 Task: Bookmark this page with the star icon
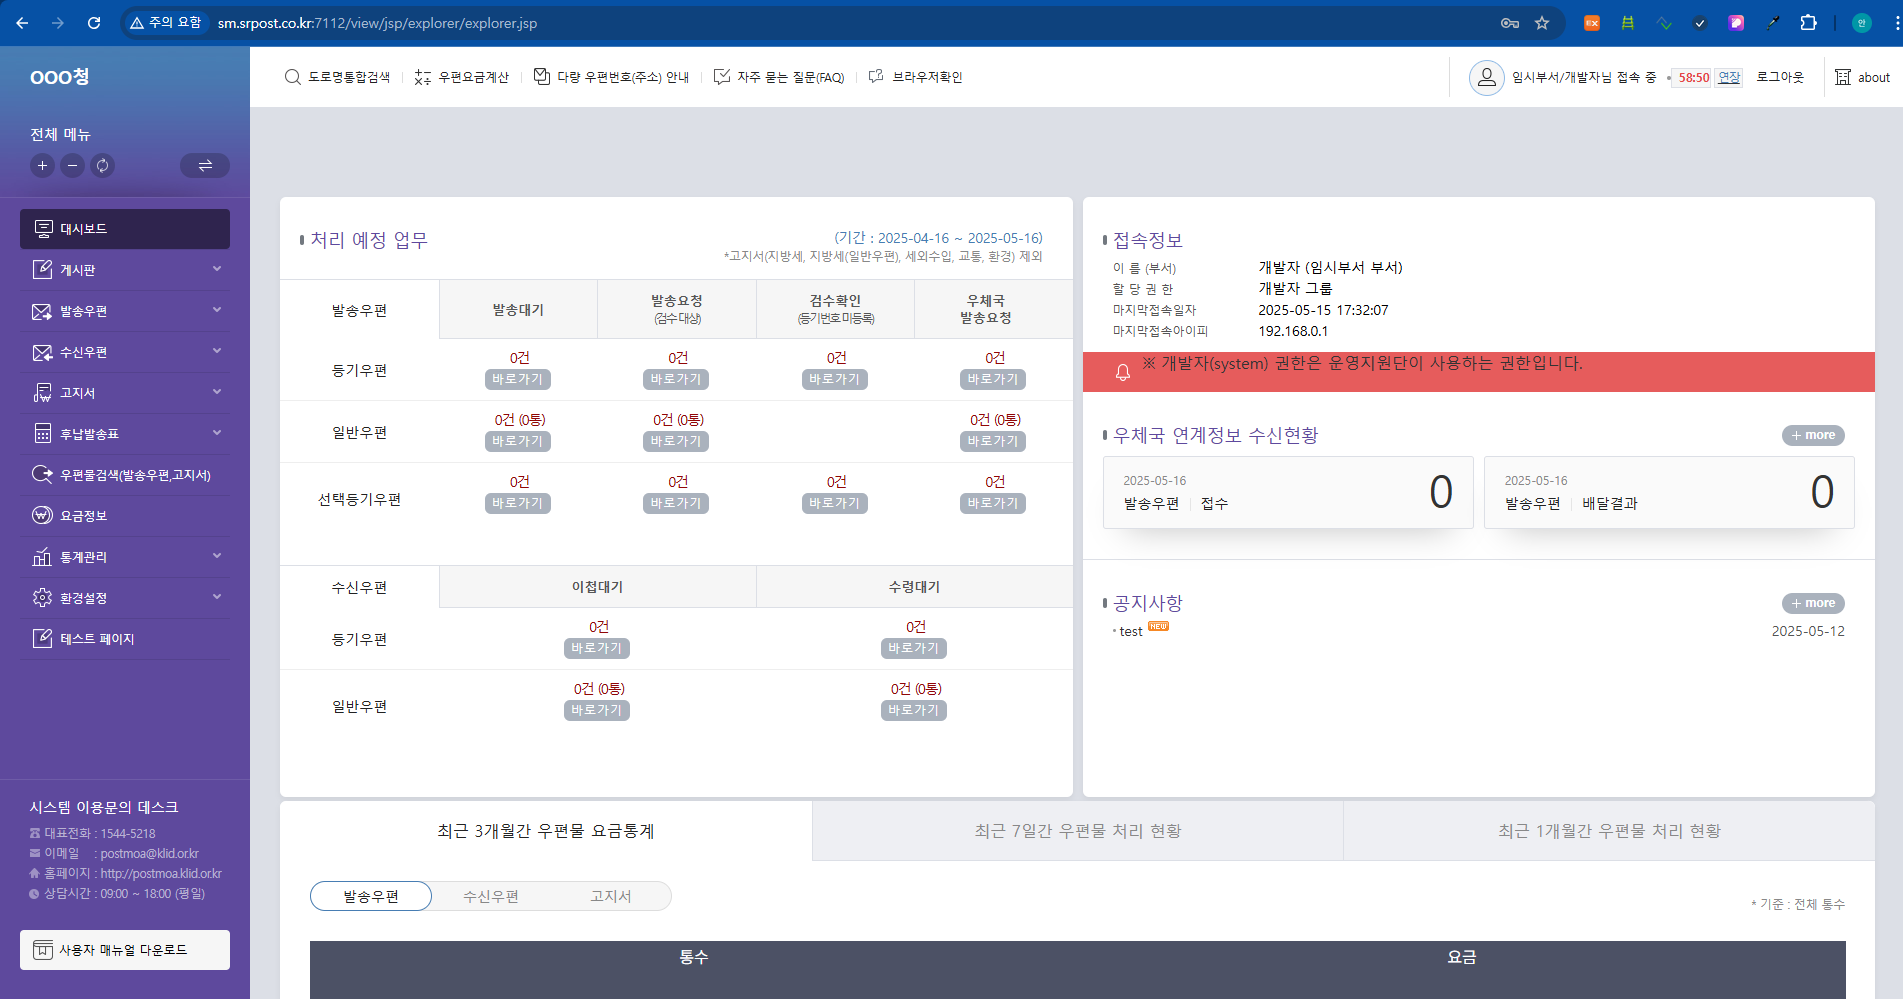click(x=1542, y=23)
